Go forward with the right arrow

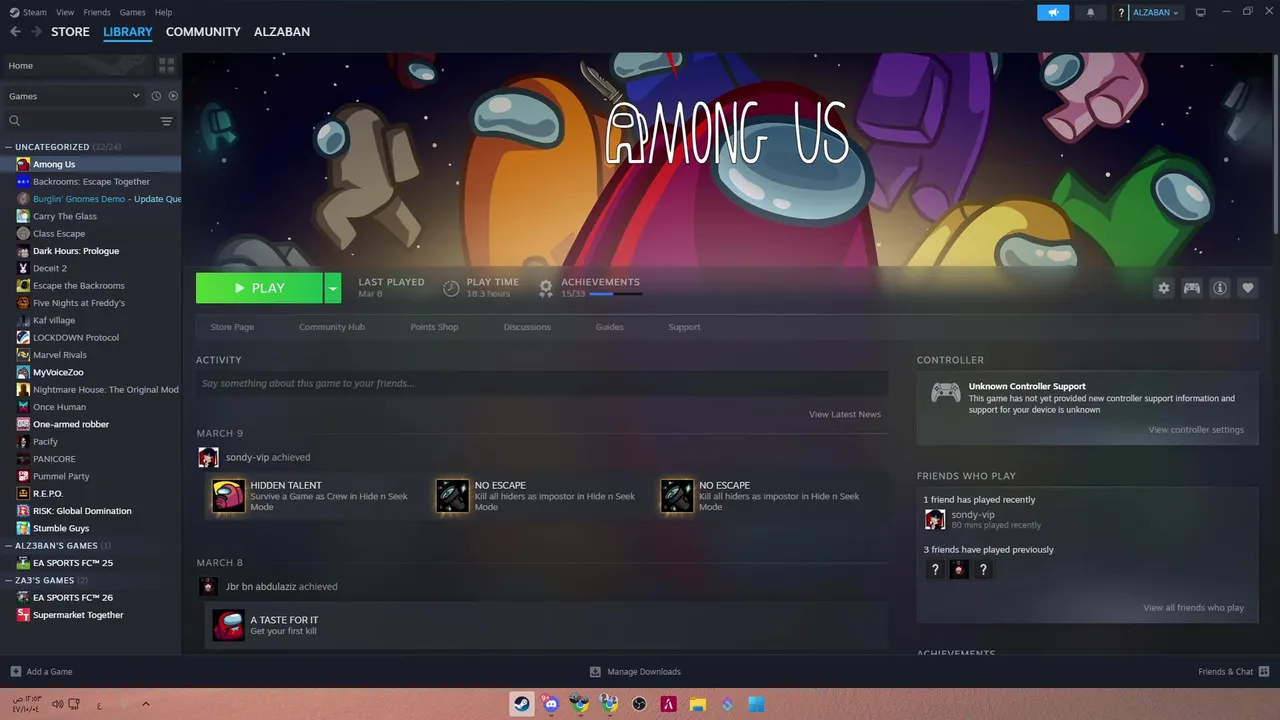coord(36,32)
